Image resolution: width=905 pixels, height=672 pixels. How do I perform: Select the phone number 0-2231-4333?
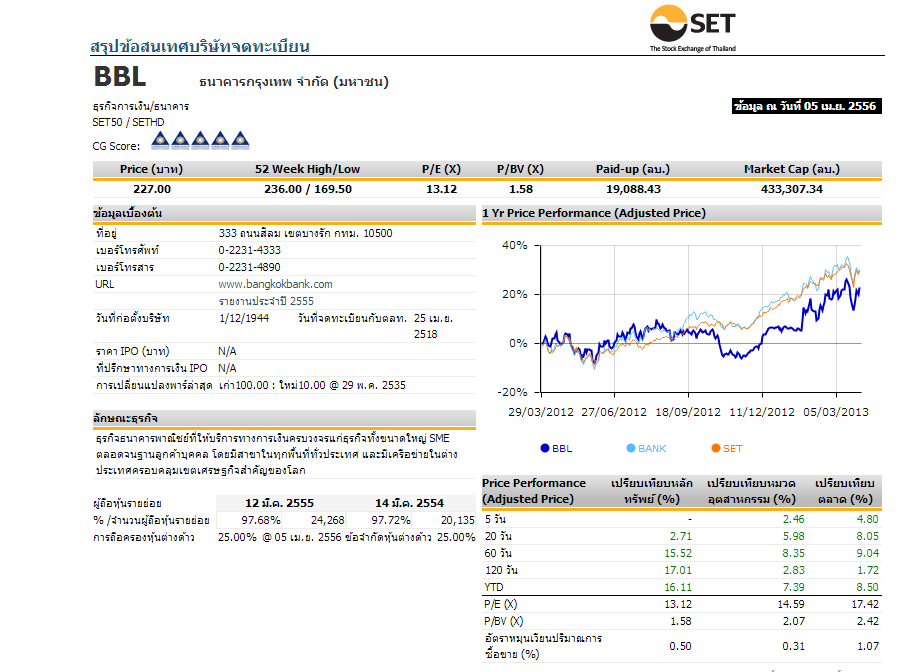249,250
